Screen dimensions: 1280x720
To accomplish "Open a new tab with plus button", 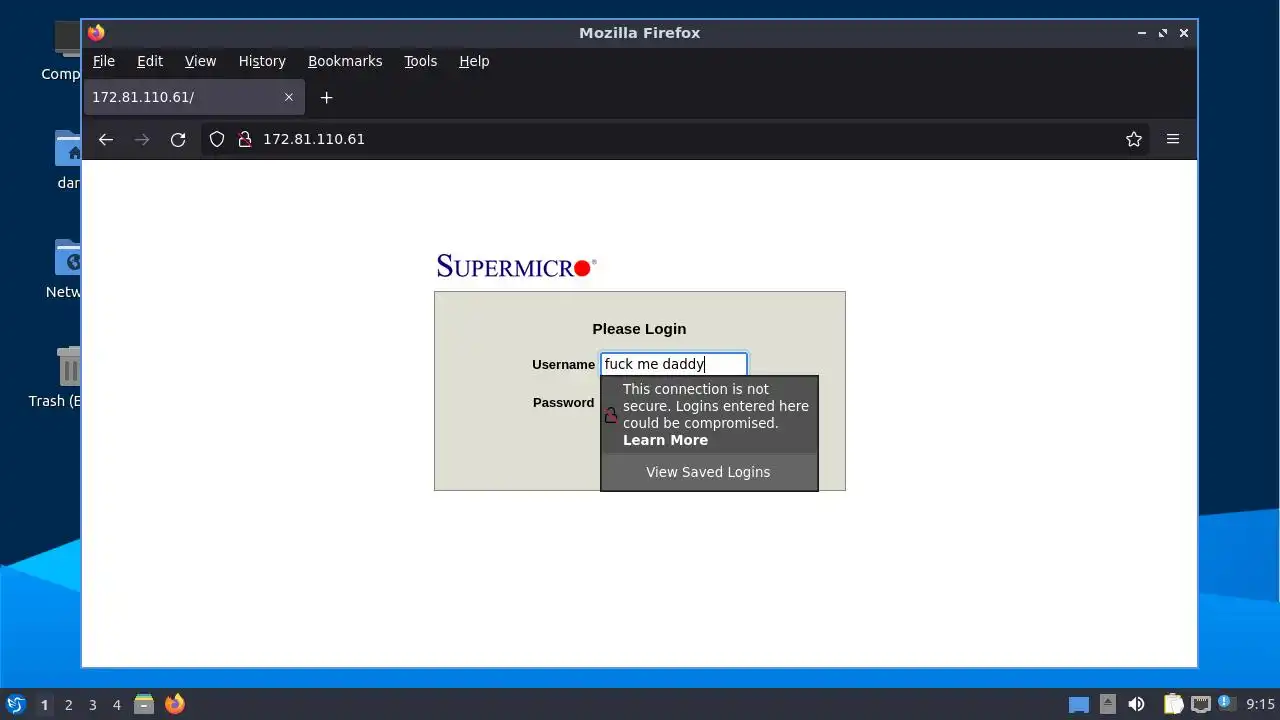I will coord(326,97).
